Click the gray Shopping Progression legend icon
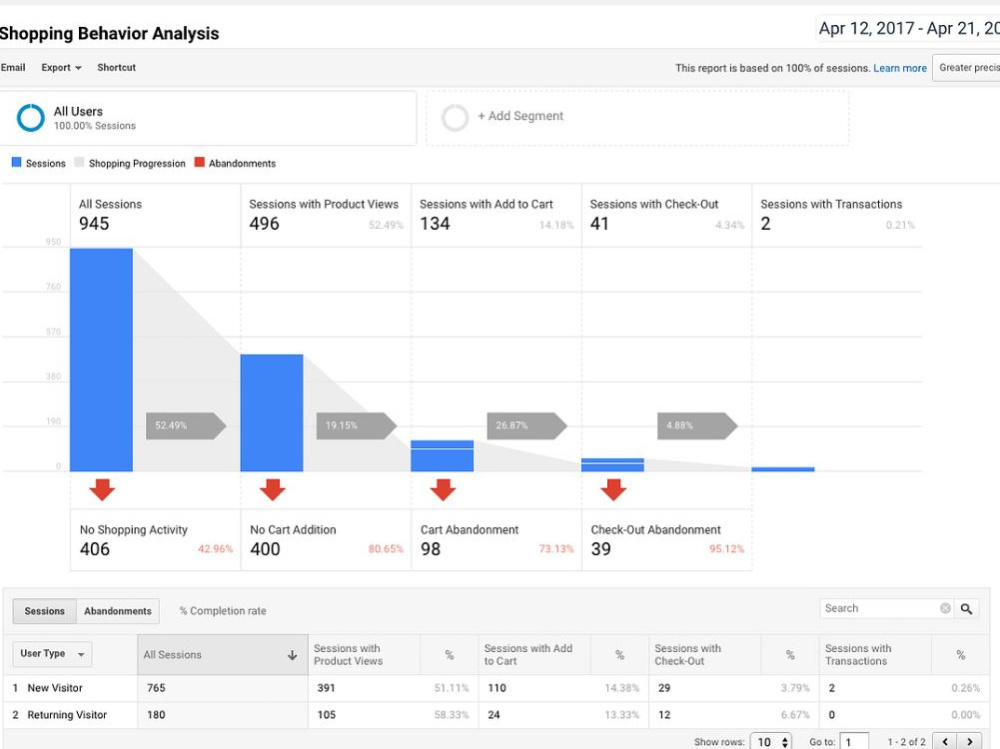 point(78,162)
